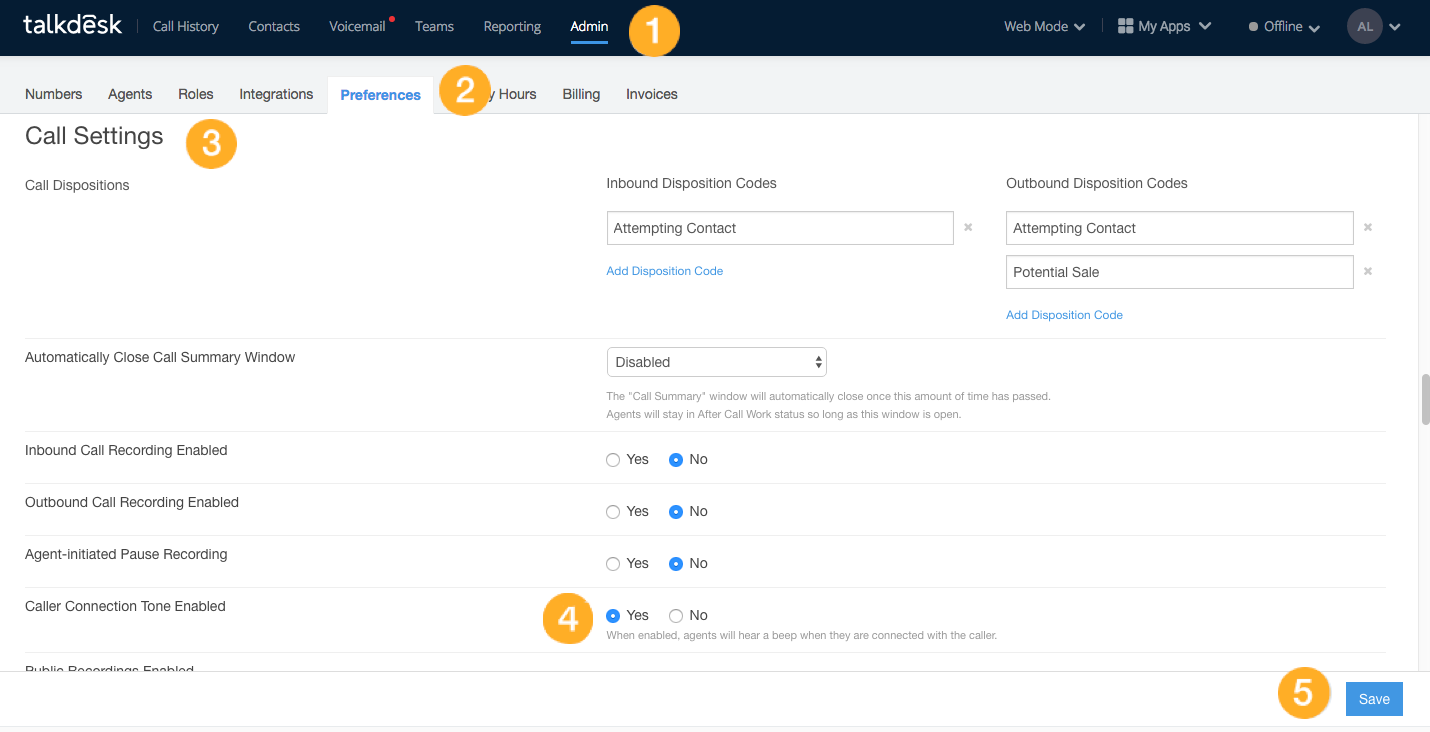Click the Outbound Disposition Codes heading

tap(1097, 183)
